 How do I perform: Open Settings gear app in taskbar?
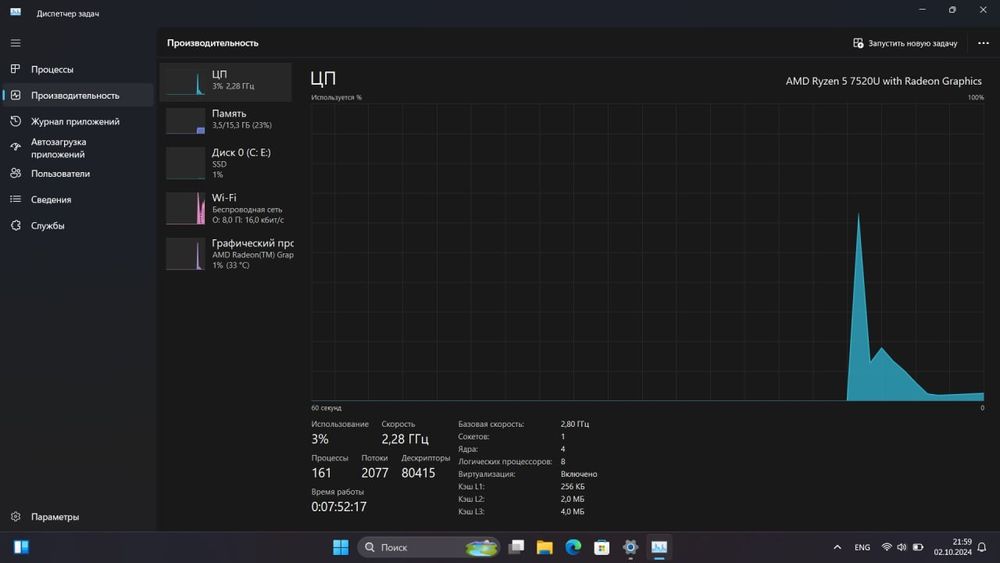pos(630,547)
